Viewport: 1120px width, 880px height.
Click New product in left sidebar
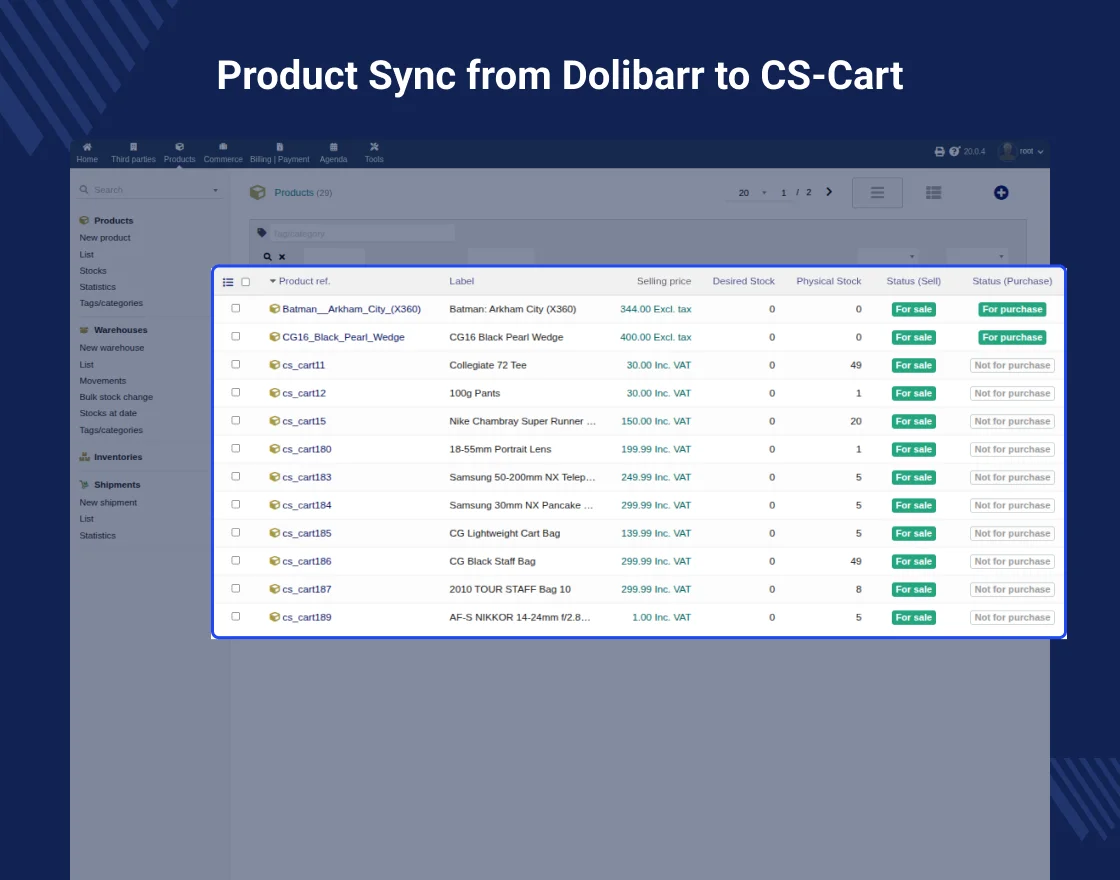(105, 238)
